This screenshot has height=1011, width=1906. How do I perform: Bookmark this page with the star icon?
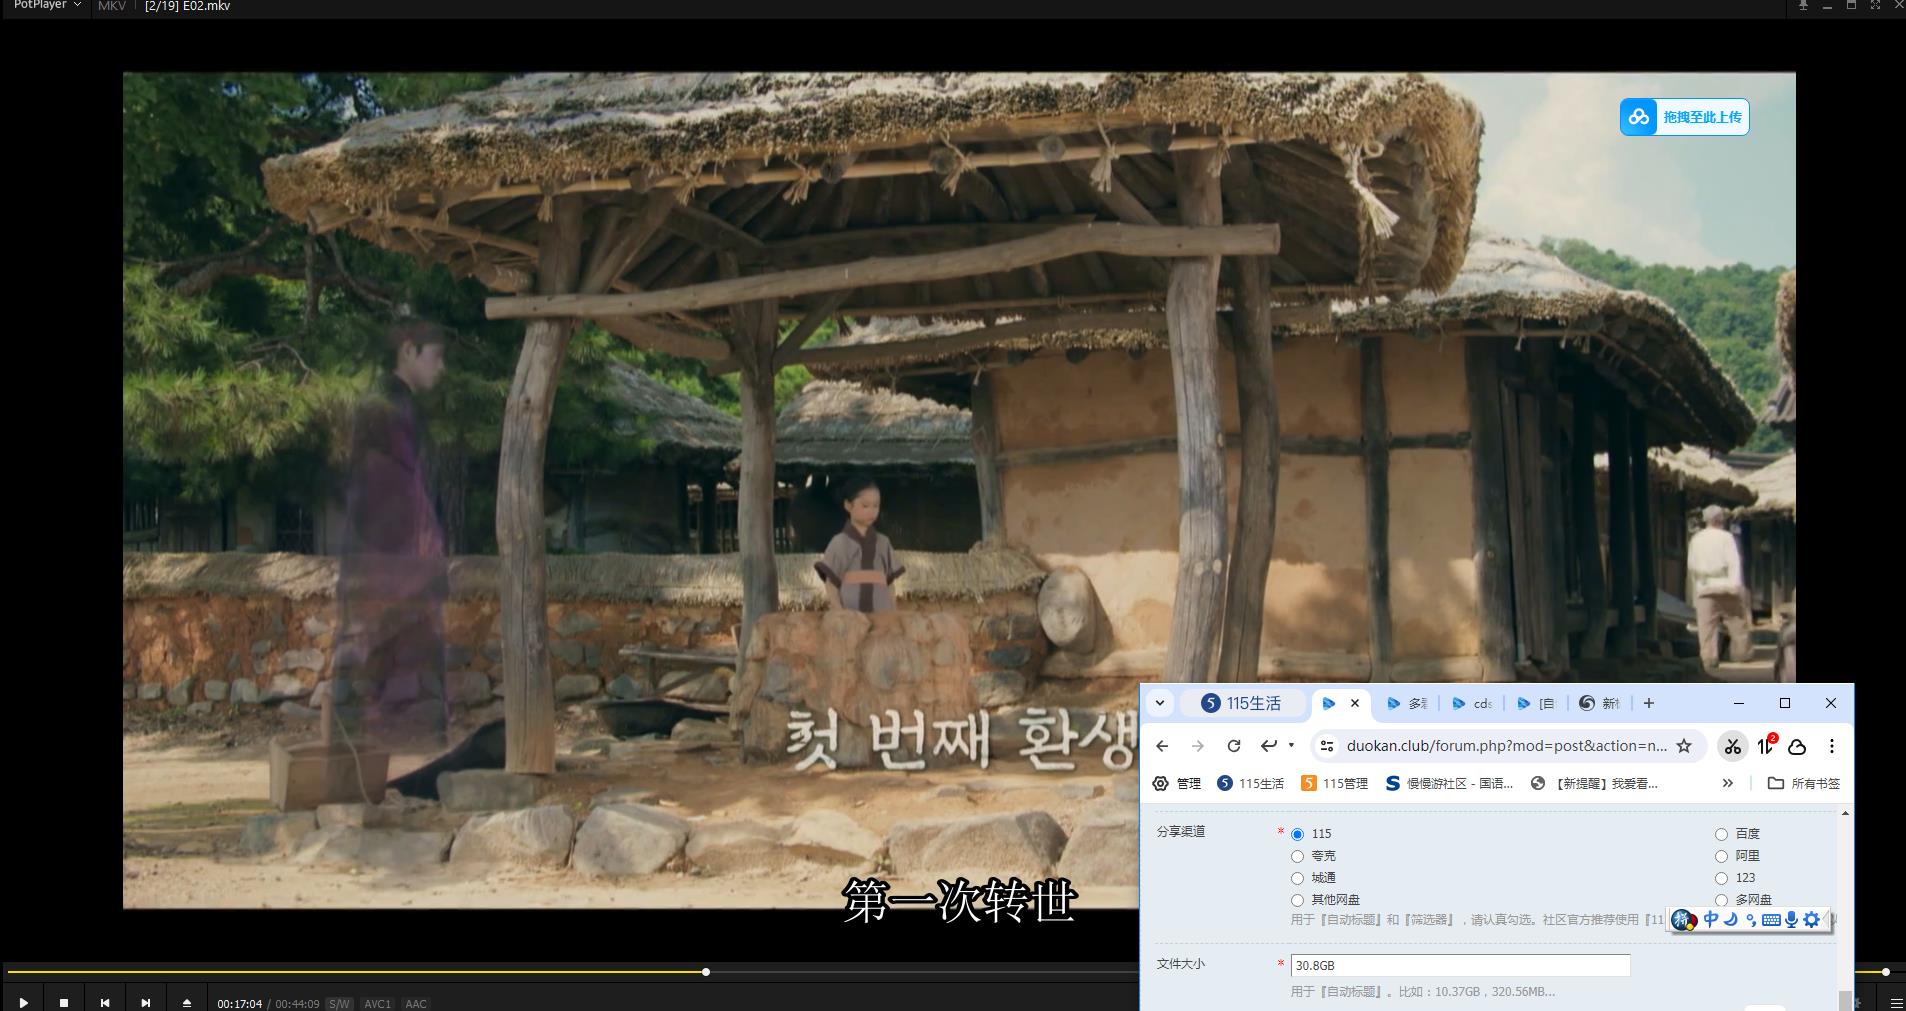pyautogui.click(x=1684, y=746)
